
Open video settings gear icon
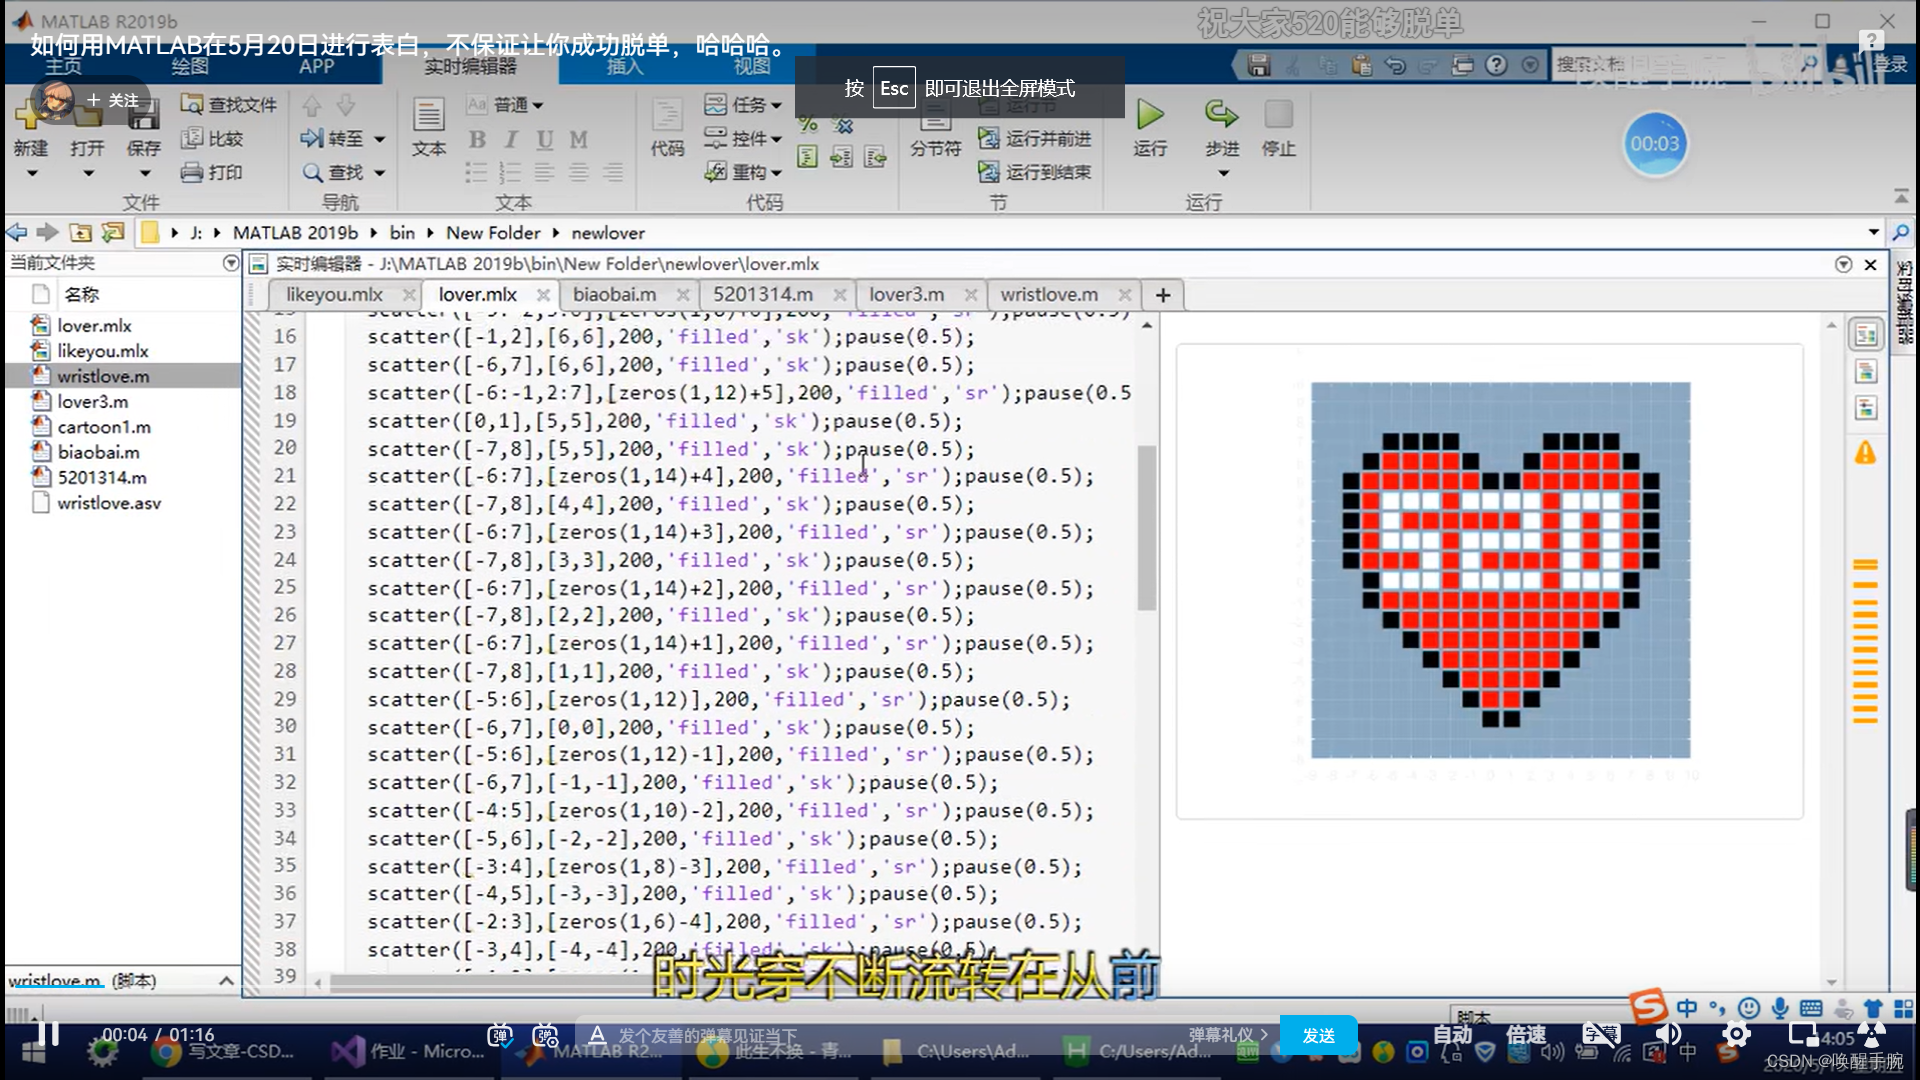(1736, 1034)
